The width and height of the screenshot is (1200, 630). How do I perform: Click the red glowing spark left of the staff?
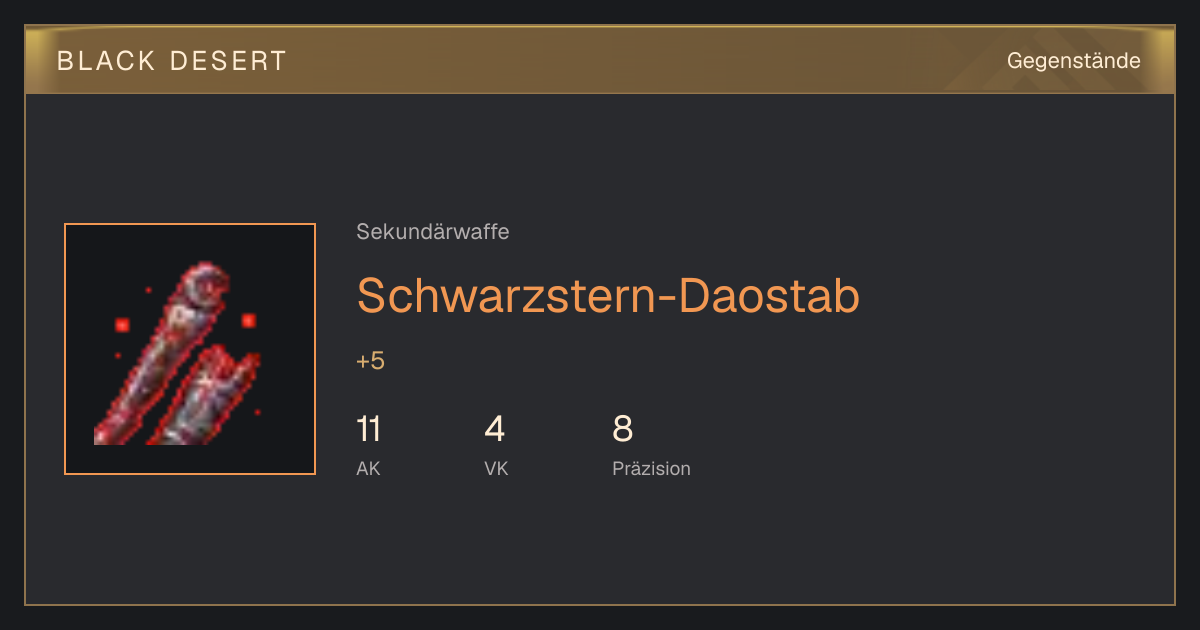(123, 325)
